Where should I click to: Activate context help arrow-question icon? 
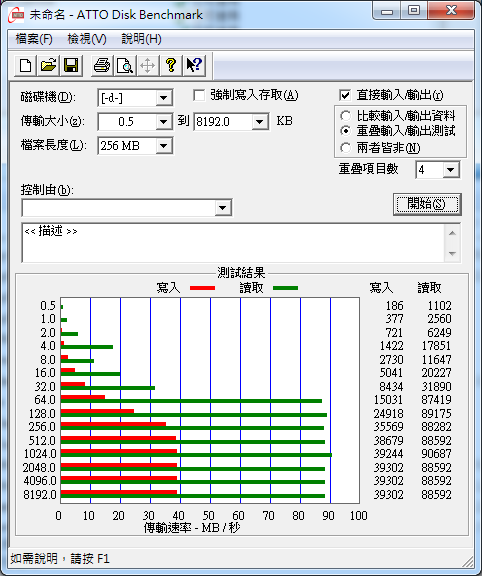(x=194, y=66)
